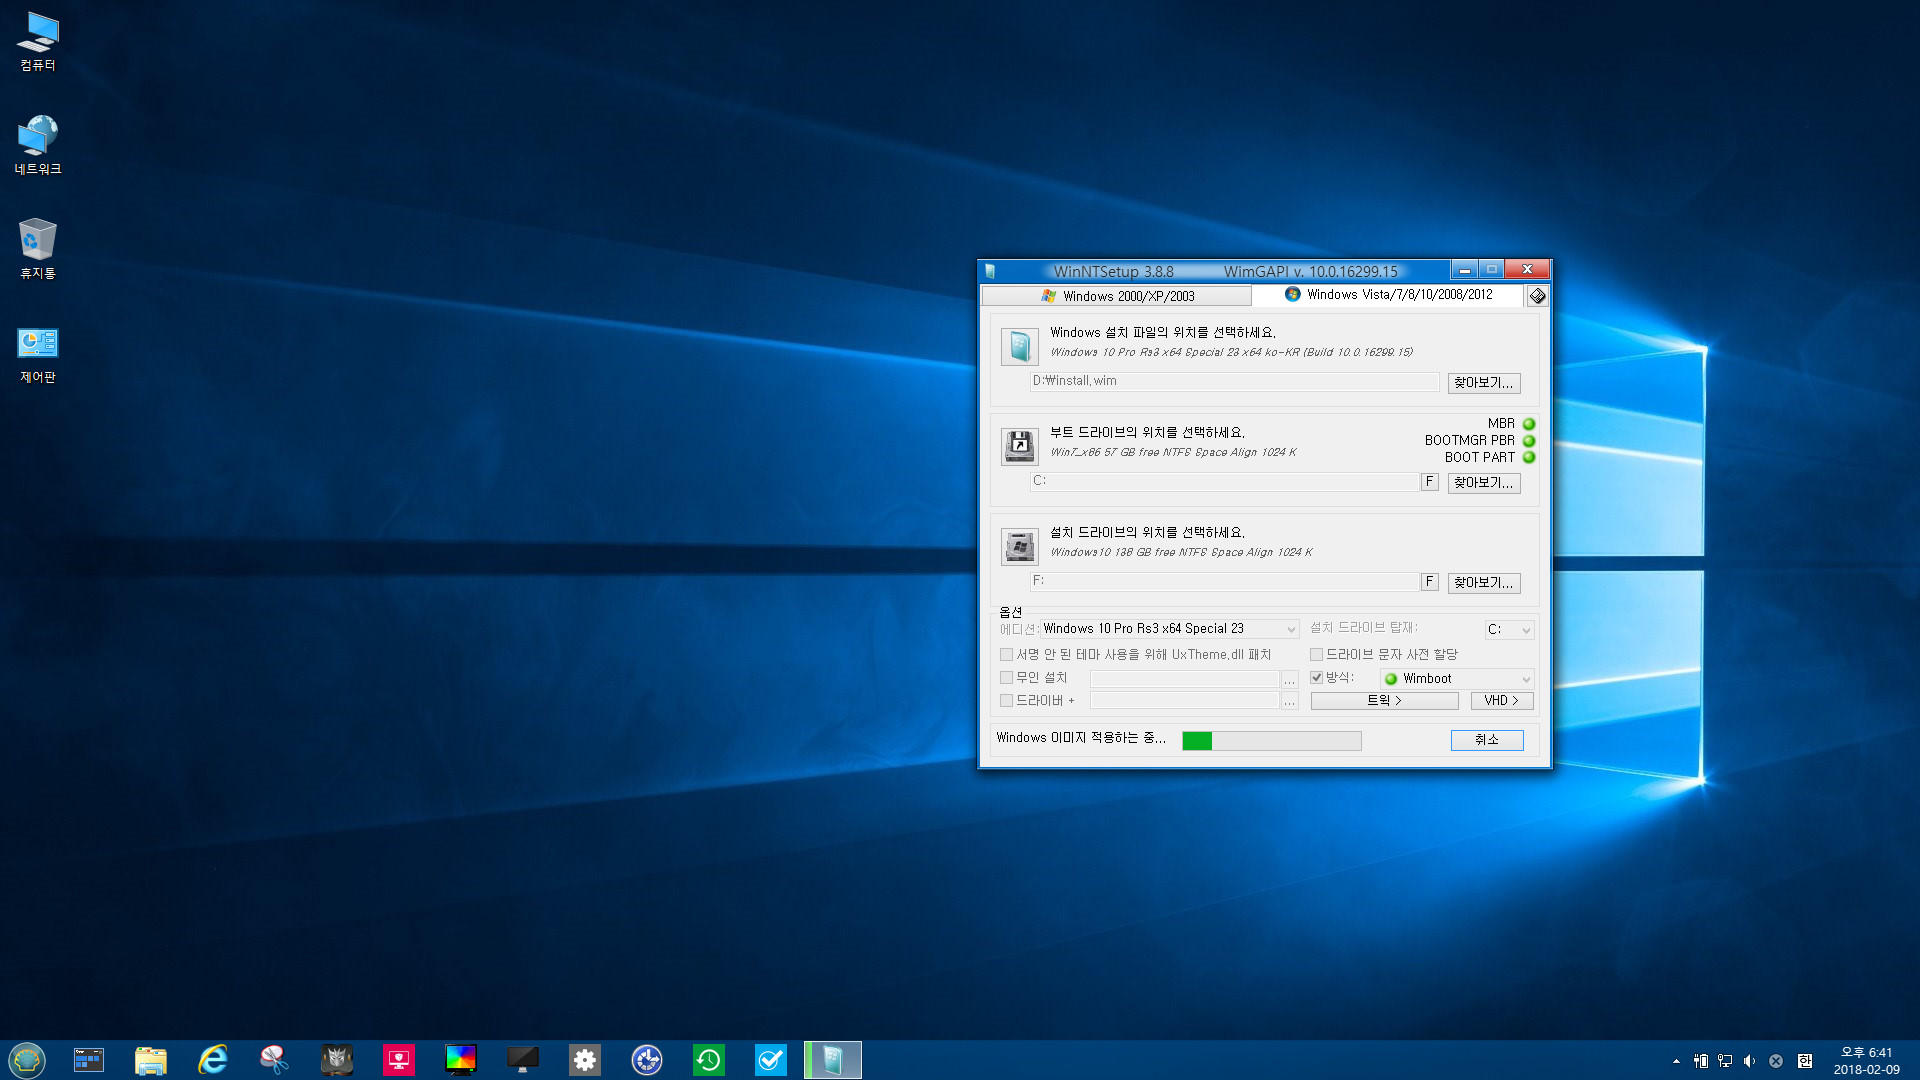This screenshot has height=1080, width=1920.
Task: Open the blue round partition tool taskbar icon
Action: click(x=647, y=1060)
